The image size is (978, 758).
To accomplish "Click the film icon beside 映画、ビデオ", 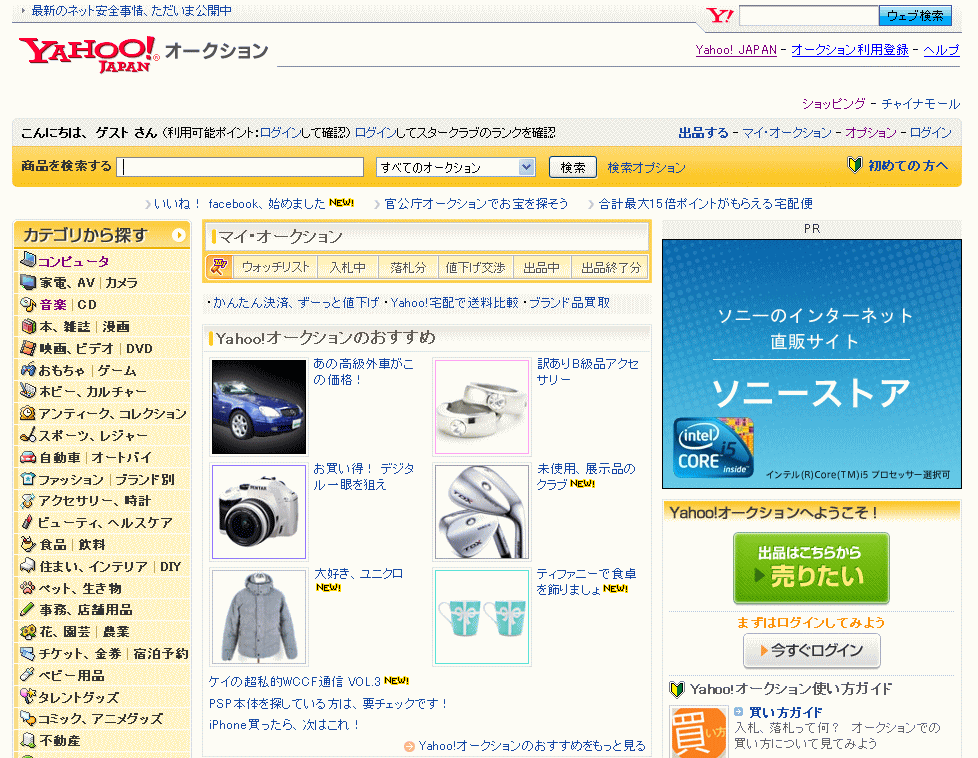I will point(28,348).
